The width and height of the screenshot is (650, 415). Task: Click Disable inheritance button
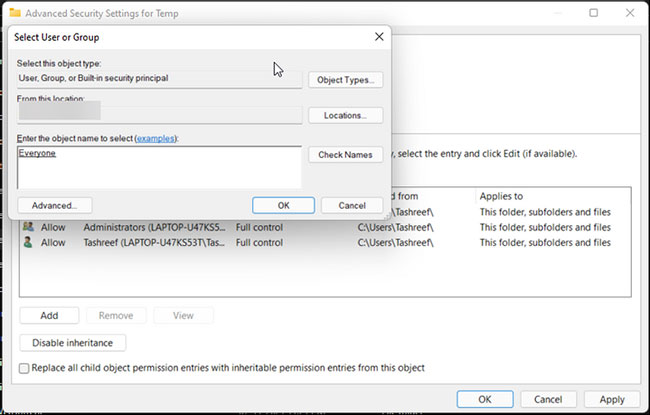tap(73, 343)
